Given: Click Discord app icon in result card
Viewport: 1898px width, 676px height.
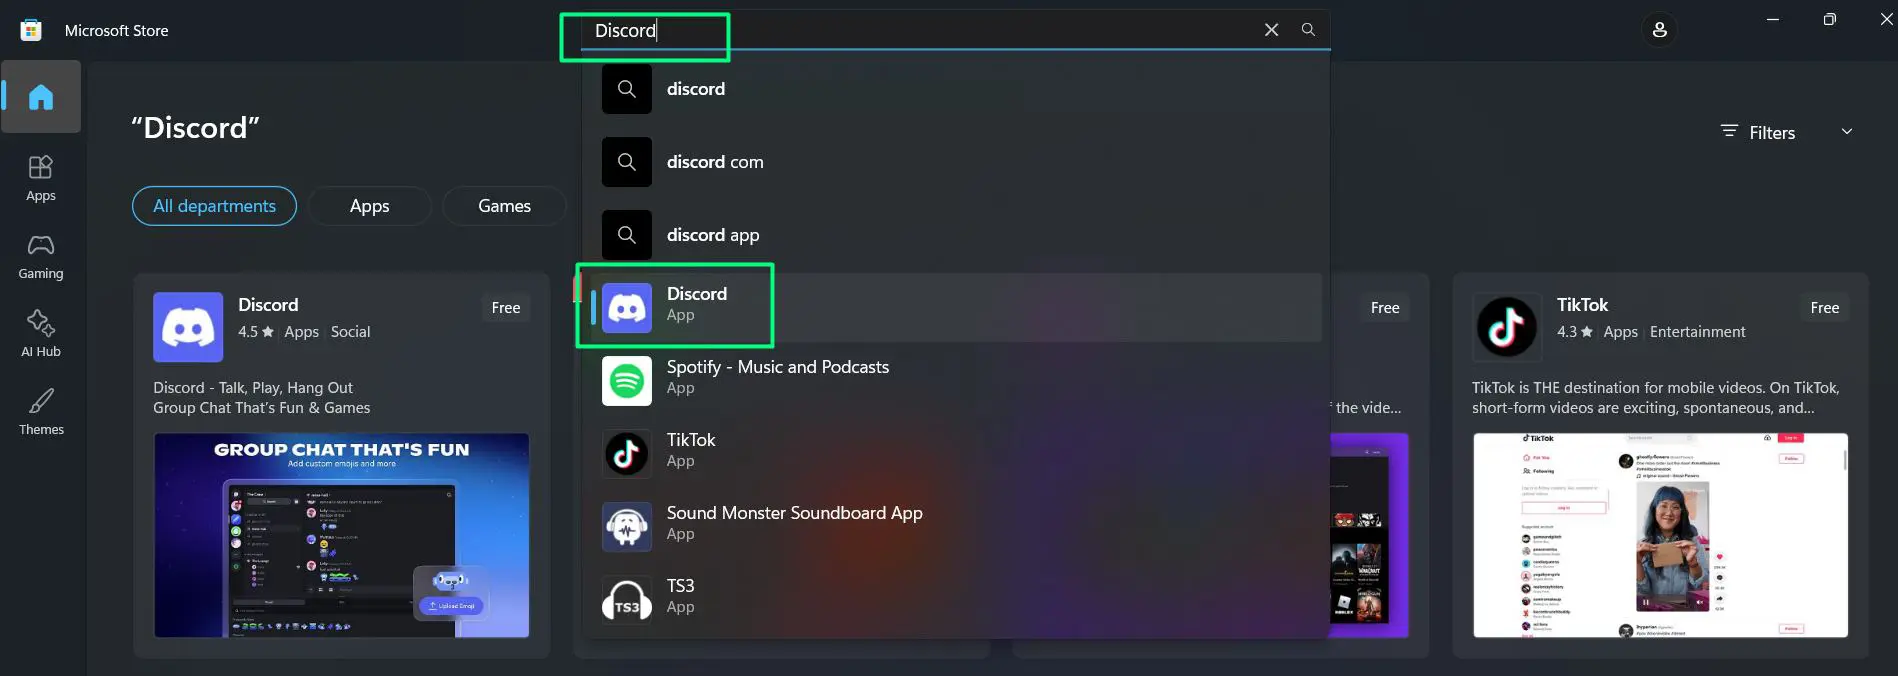Looking at the screenshot, I should click(188, 327).
